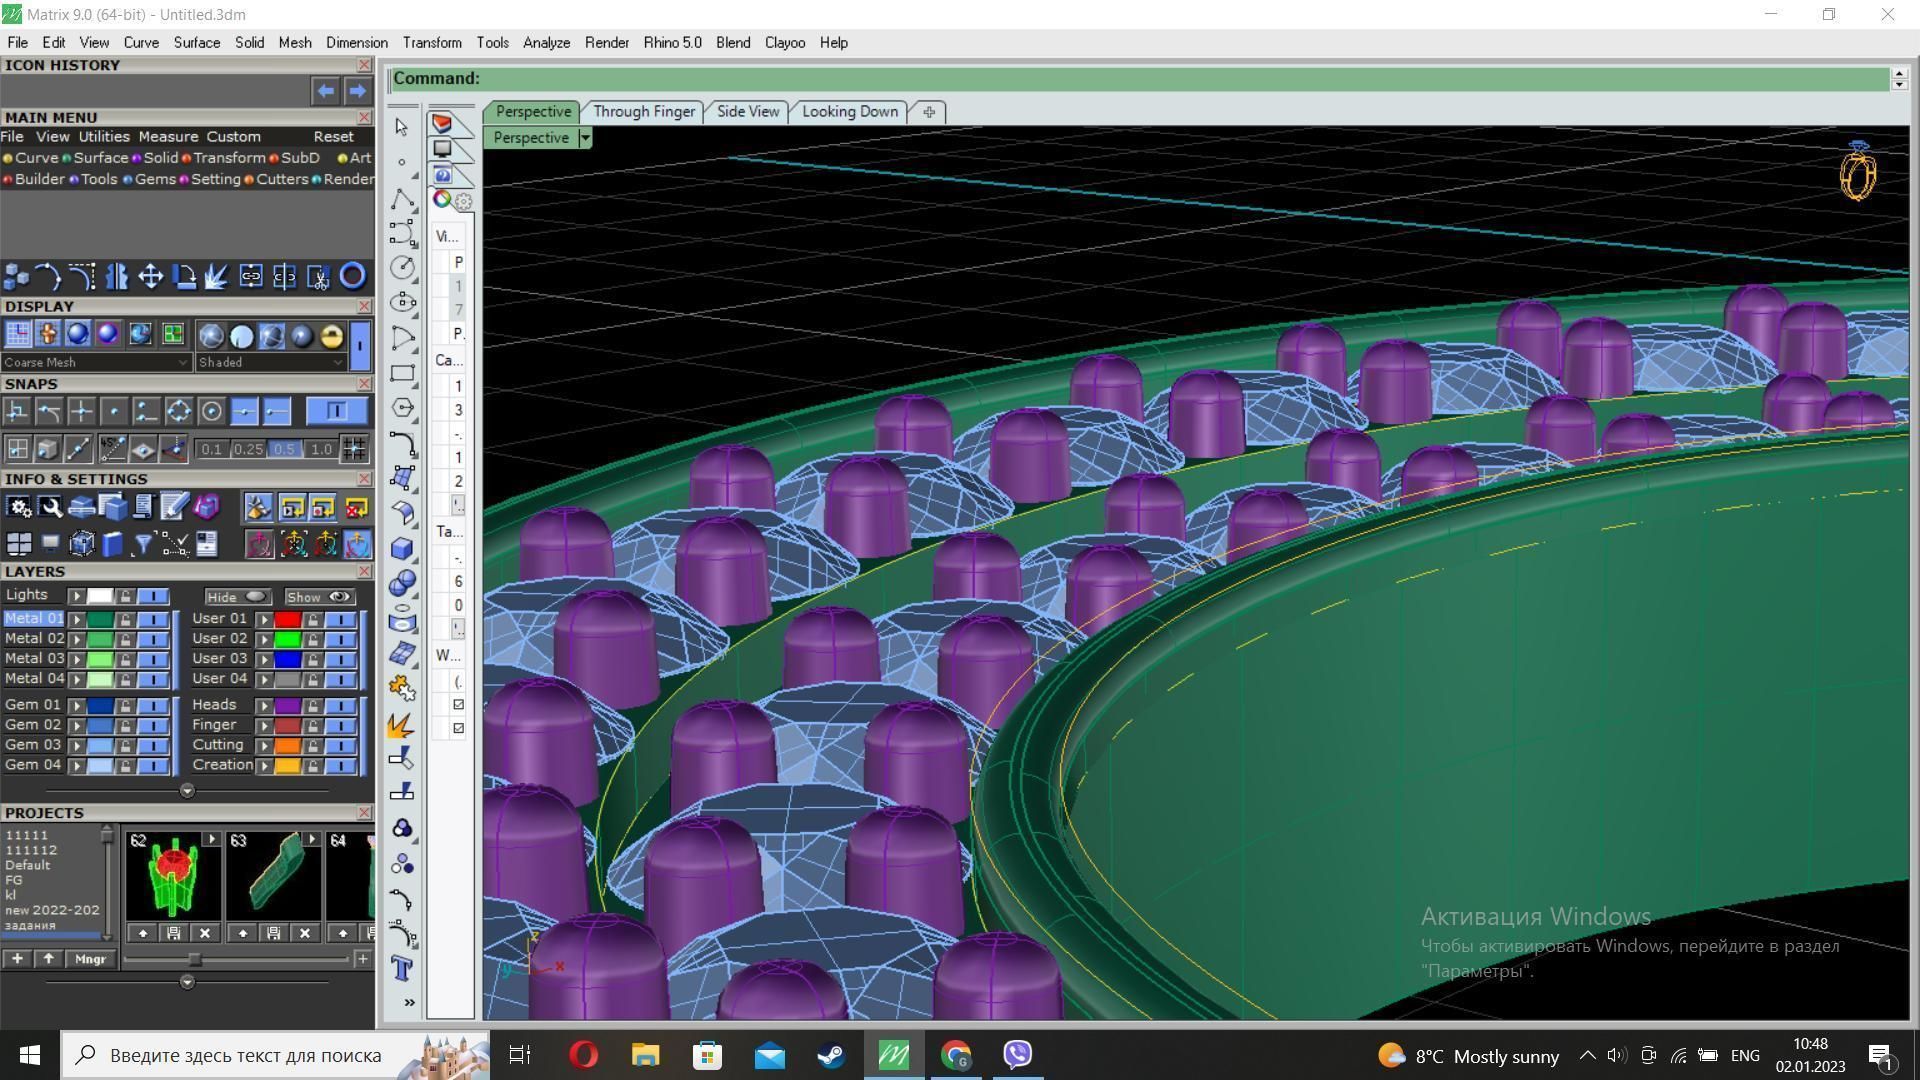This screenshot has width=1920, height=1080.
Task: Toggle lock on User 01 layer
Action: (313, 620)
